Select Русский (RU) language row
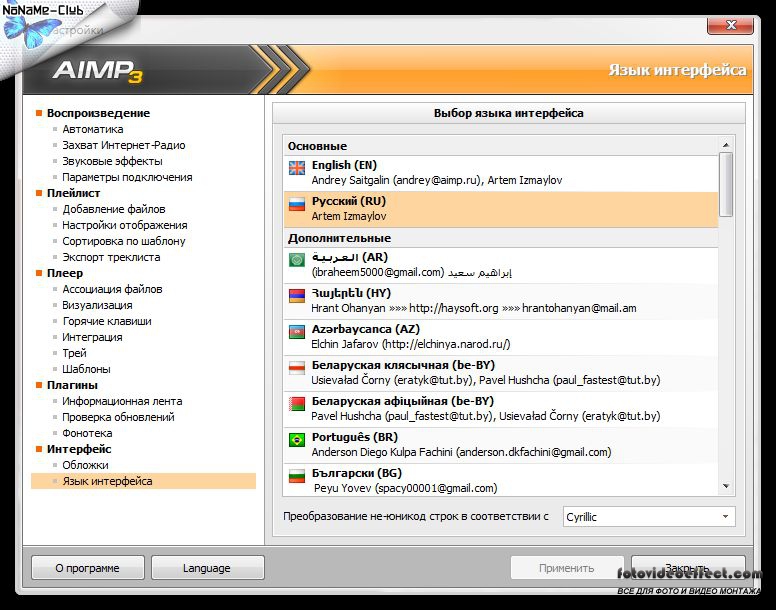 click(501, 210)
